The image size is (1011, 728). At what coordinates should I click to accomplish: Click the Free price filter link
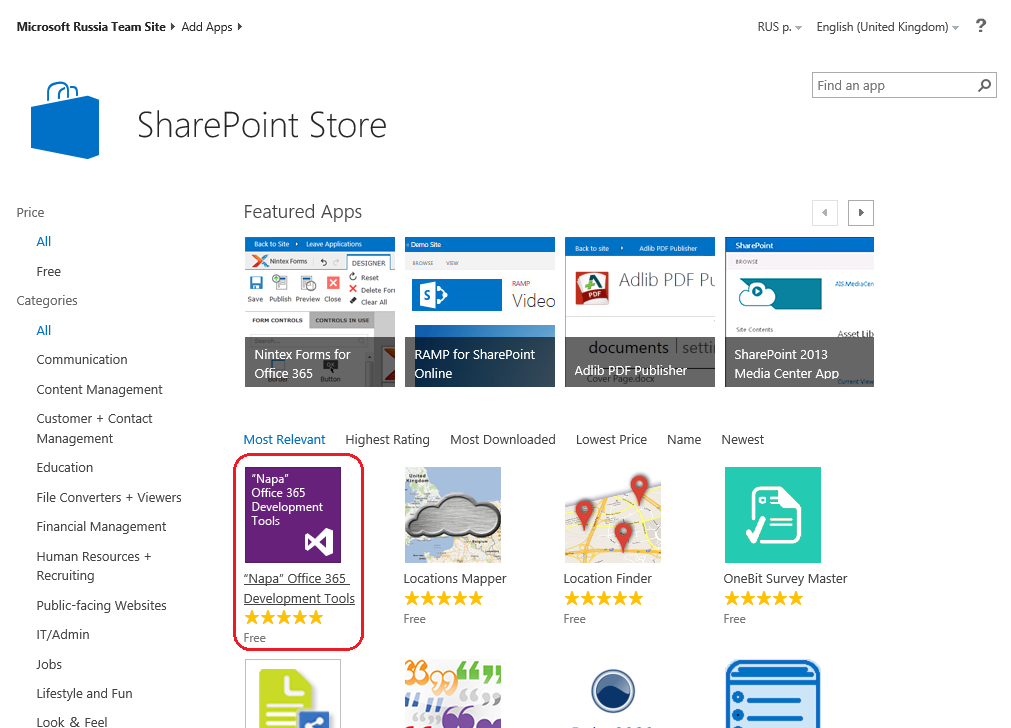(x=48, y=271)
